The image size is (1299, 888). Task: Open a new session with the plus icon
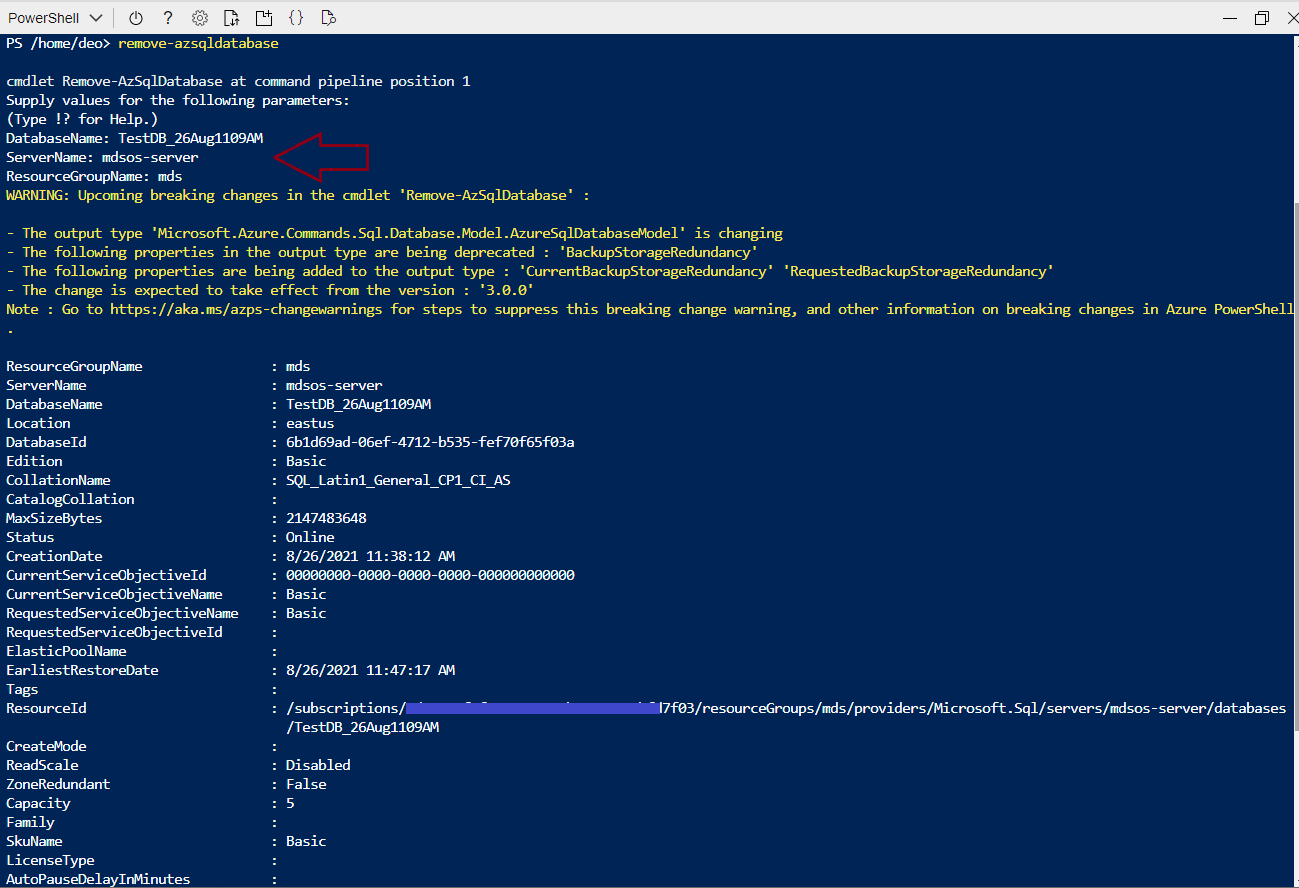point(264,17)
